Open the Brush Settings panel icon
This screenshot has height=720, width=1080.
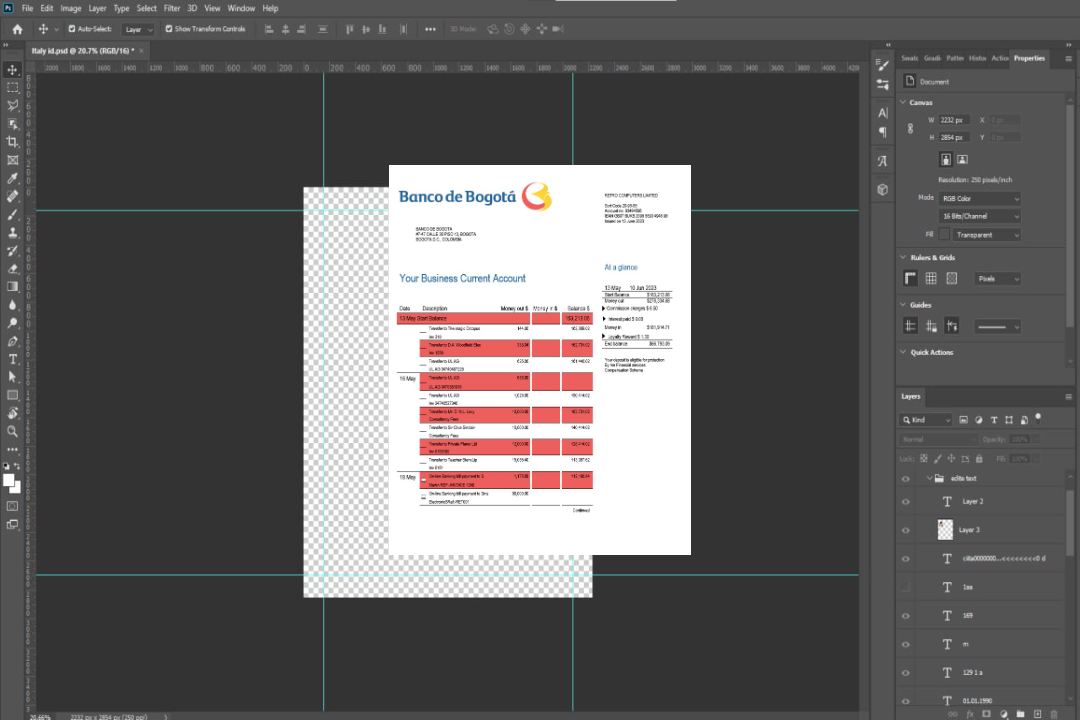point(882,65)
